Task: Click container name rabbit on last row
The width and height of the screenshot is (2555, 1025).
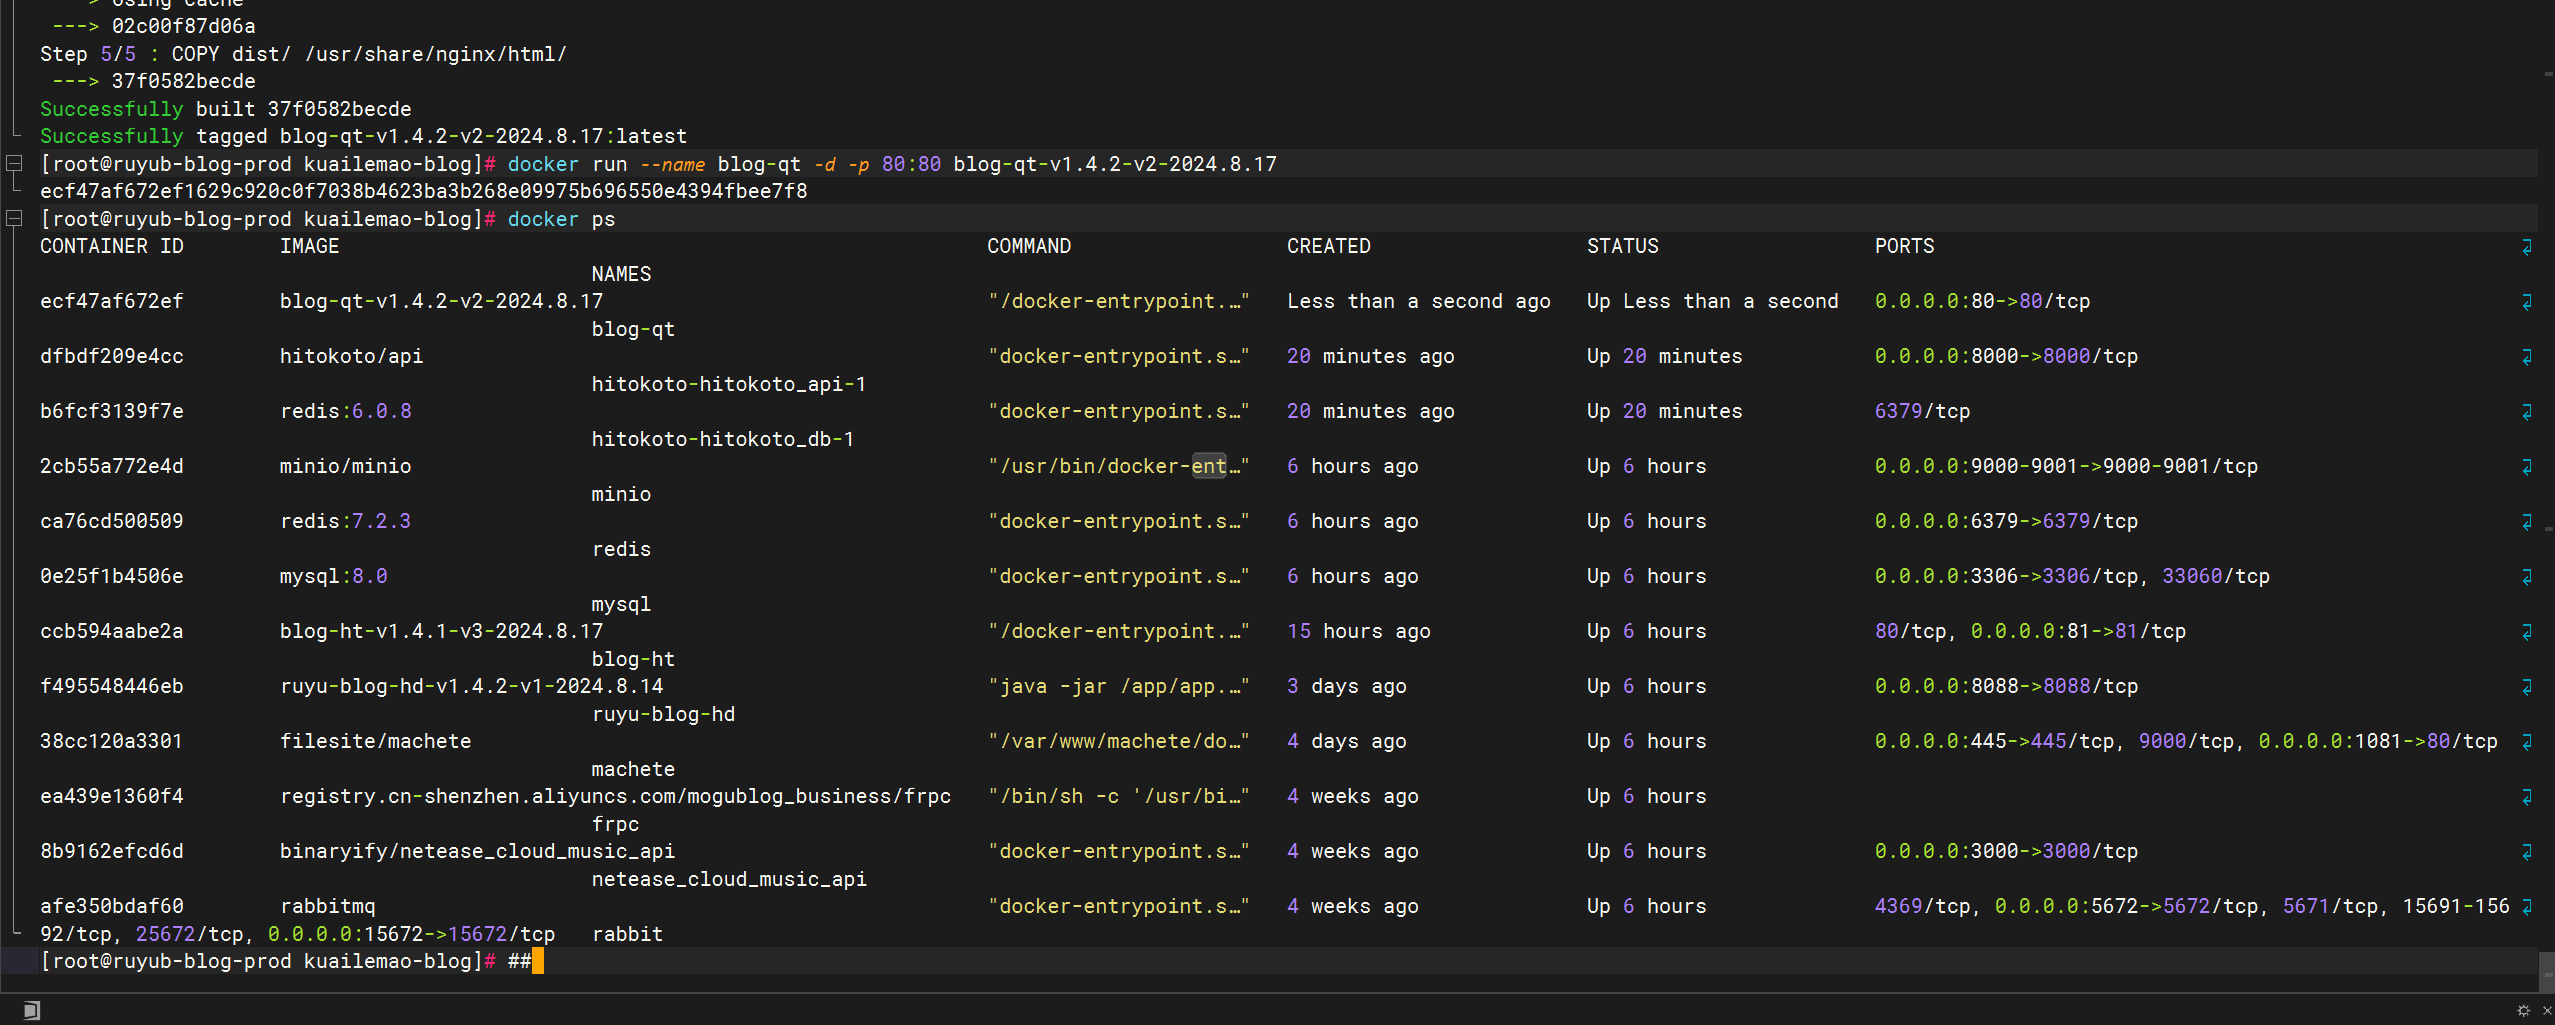Action: (627, 934)
